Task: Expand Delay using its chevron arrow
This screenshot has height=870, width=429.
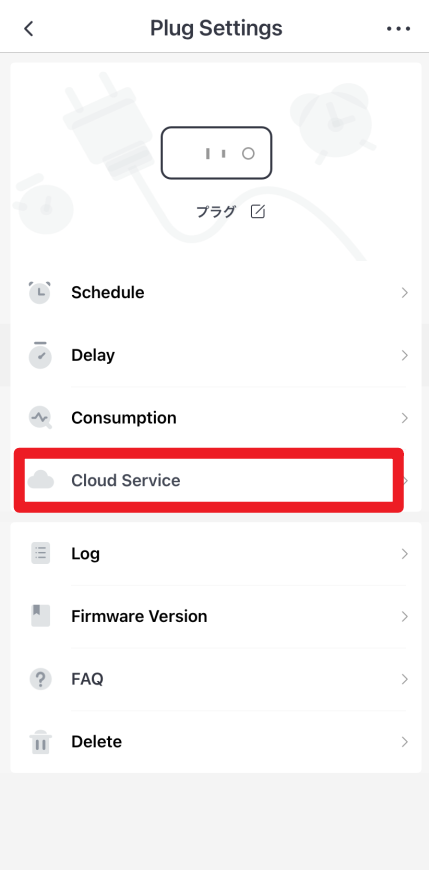Action: (405, 355)
